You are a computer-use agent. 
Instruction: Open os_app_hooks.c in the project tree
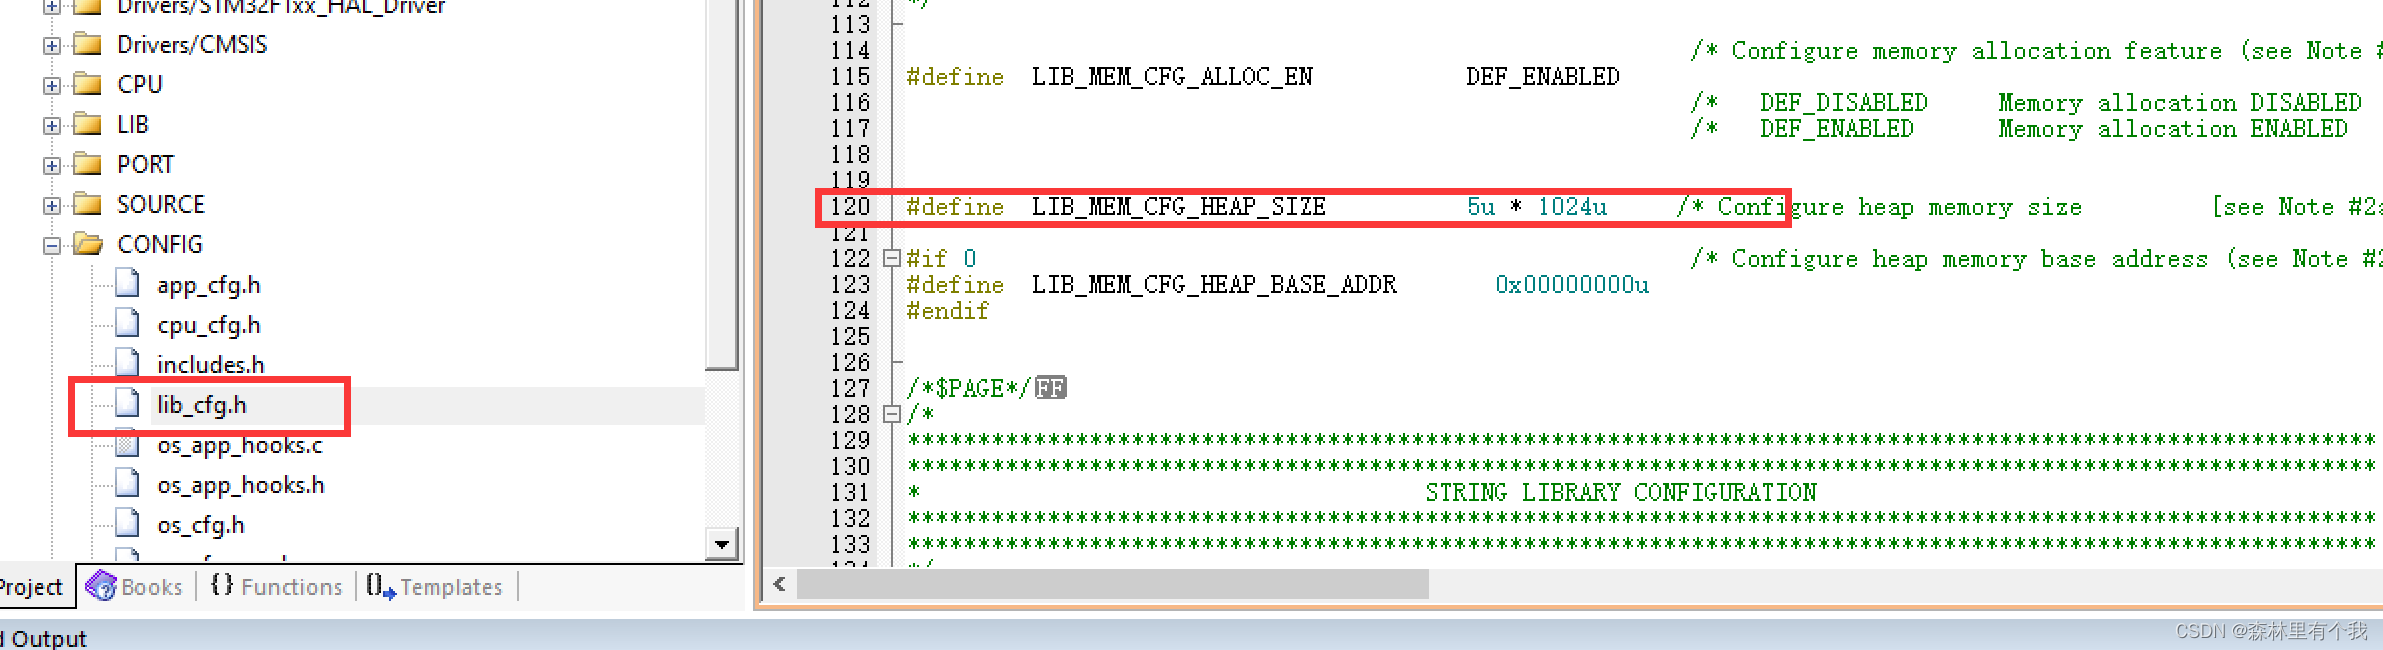[x=240, y=445]
